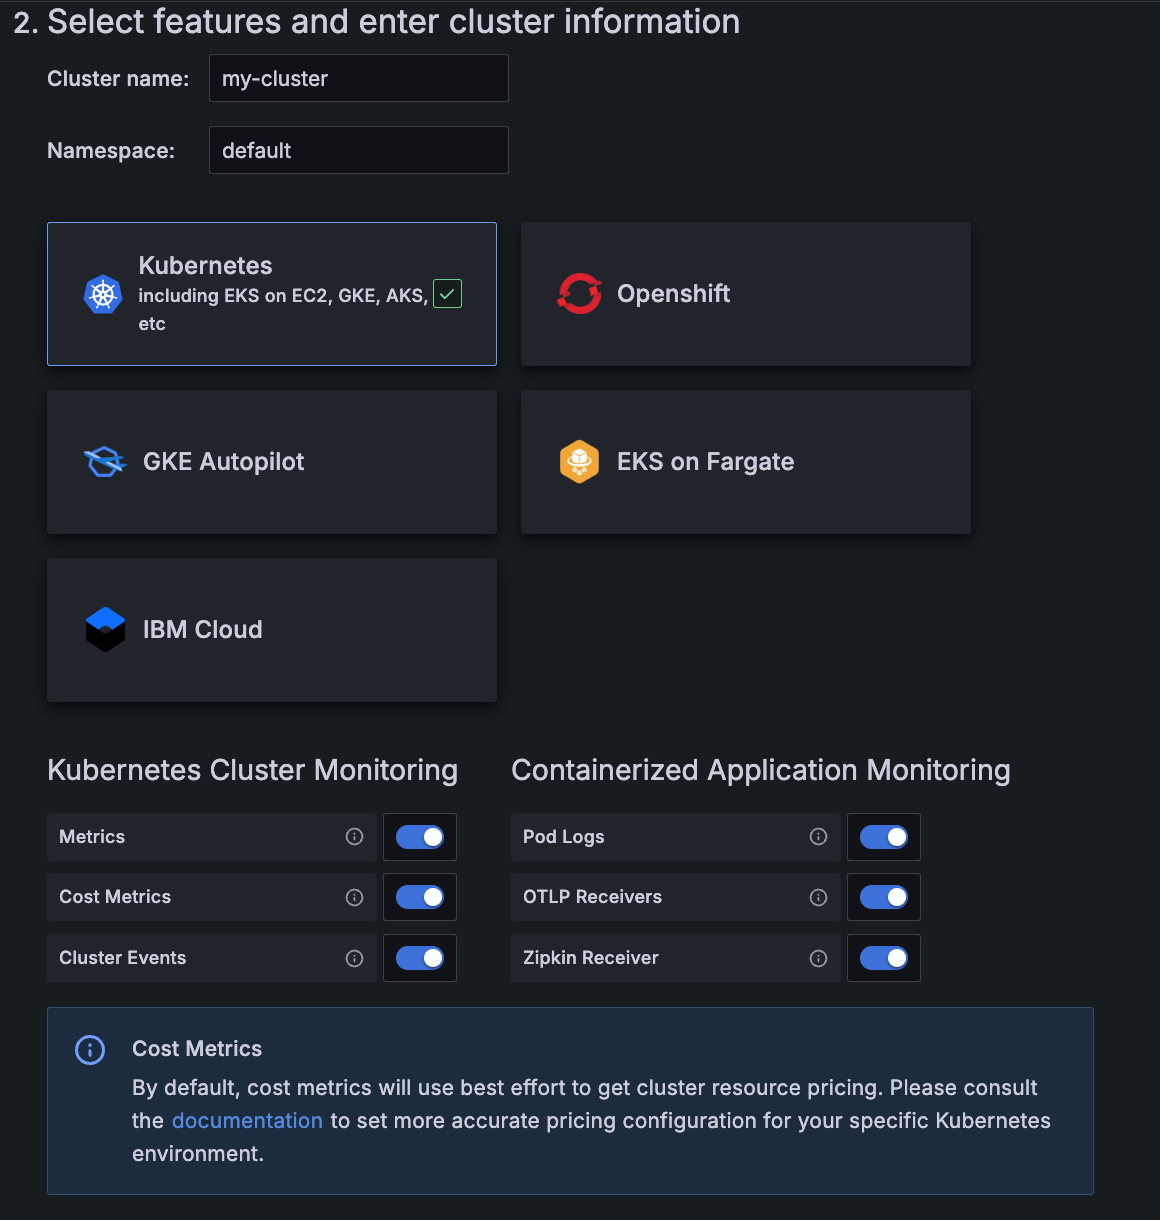Turn off Zipkin Receiver toggle
1160x1220 pixels.
(884, 958)
